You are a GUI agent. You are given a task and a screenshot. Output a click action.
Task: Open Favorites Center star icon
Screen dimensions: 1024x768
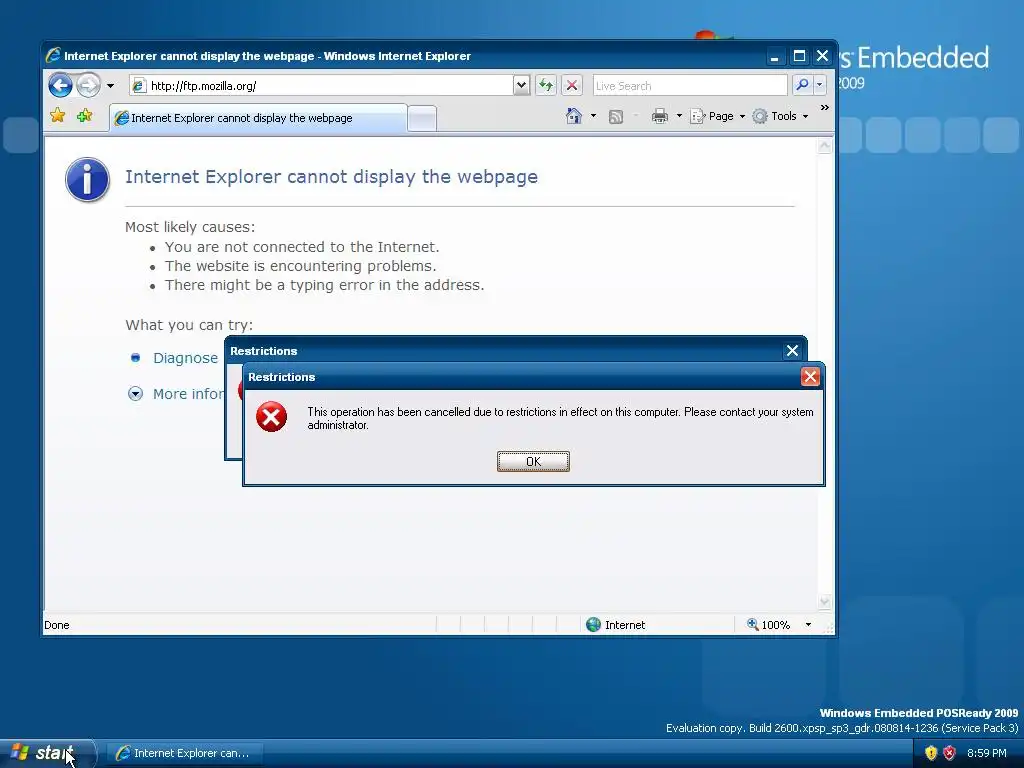[x=57, y=116]
